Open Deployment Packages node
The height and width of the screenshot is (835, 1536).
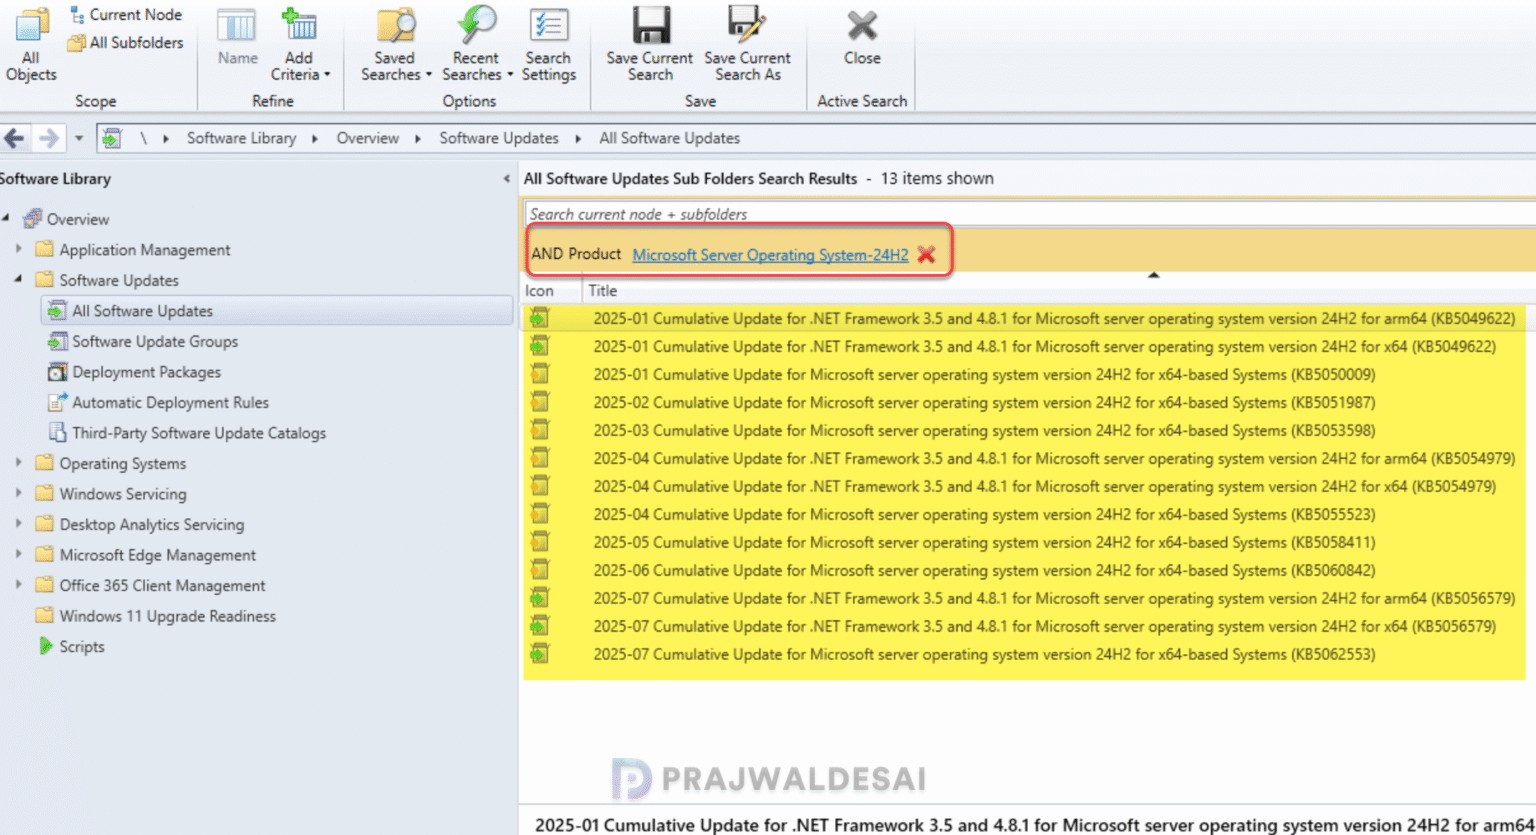(146, 372)
